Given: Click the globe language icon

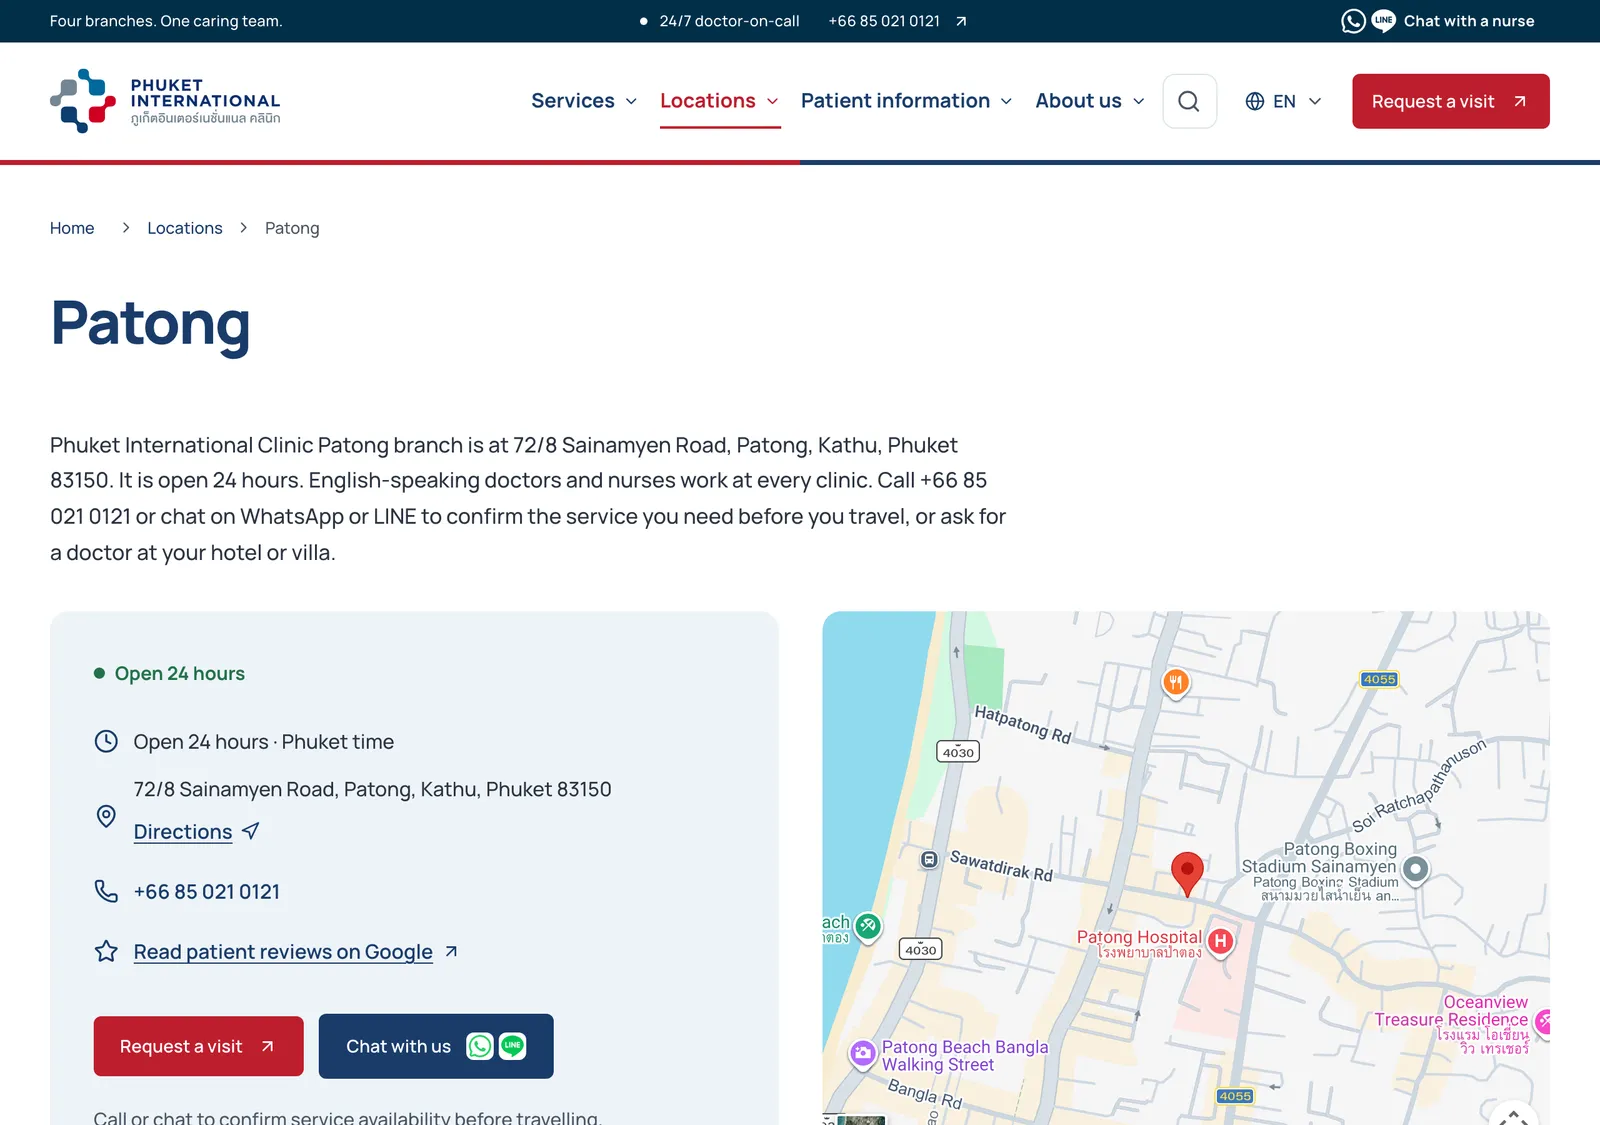Looking at the screenshot, I should pos(1255,101).
